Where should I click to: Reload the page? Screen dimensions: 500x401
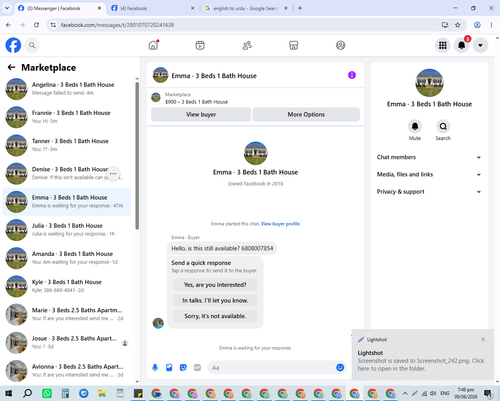(x=36, y=25)
